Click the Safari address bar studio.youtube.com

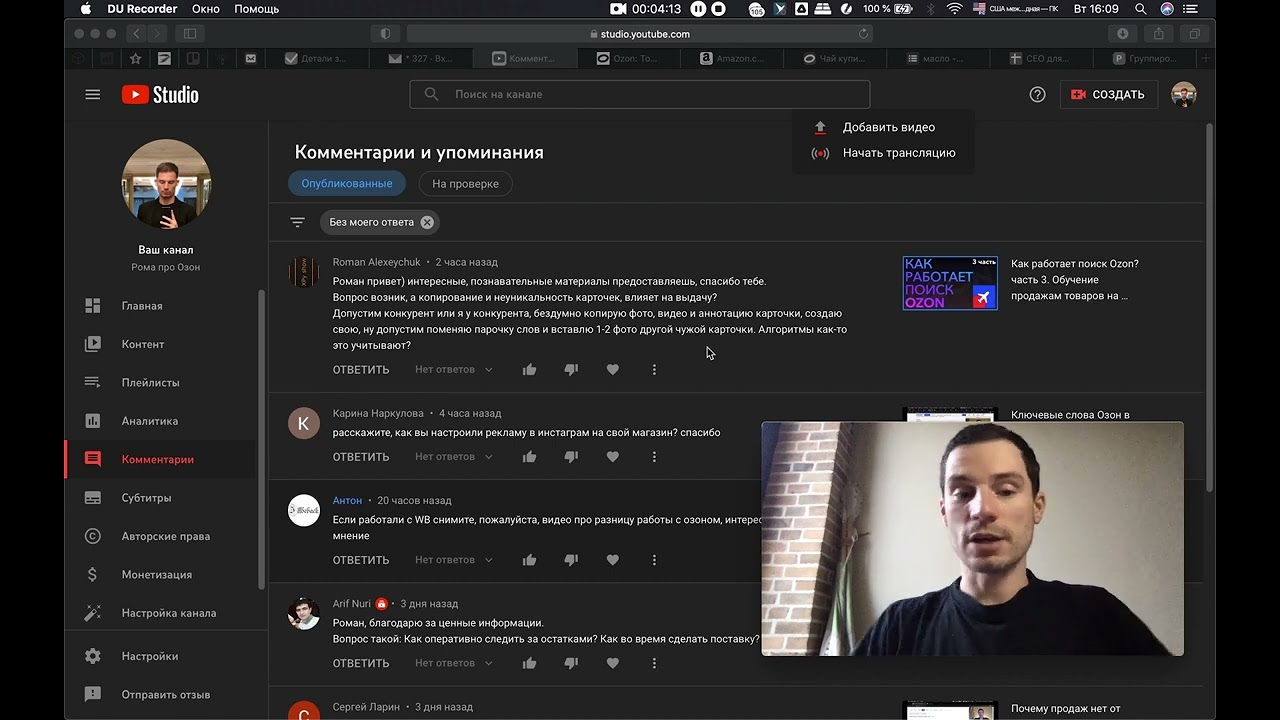click(x=640, y=34)
